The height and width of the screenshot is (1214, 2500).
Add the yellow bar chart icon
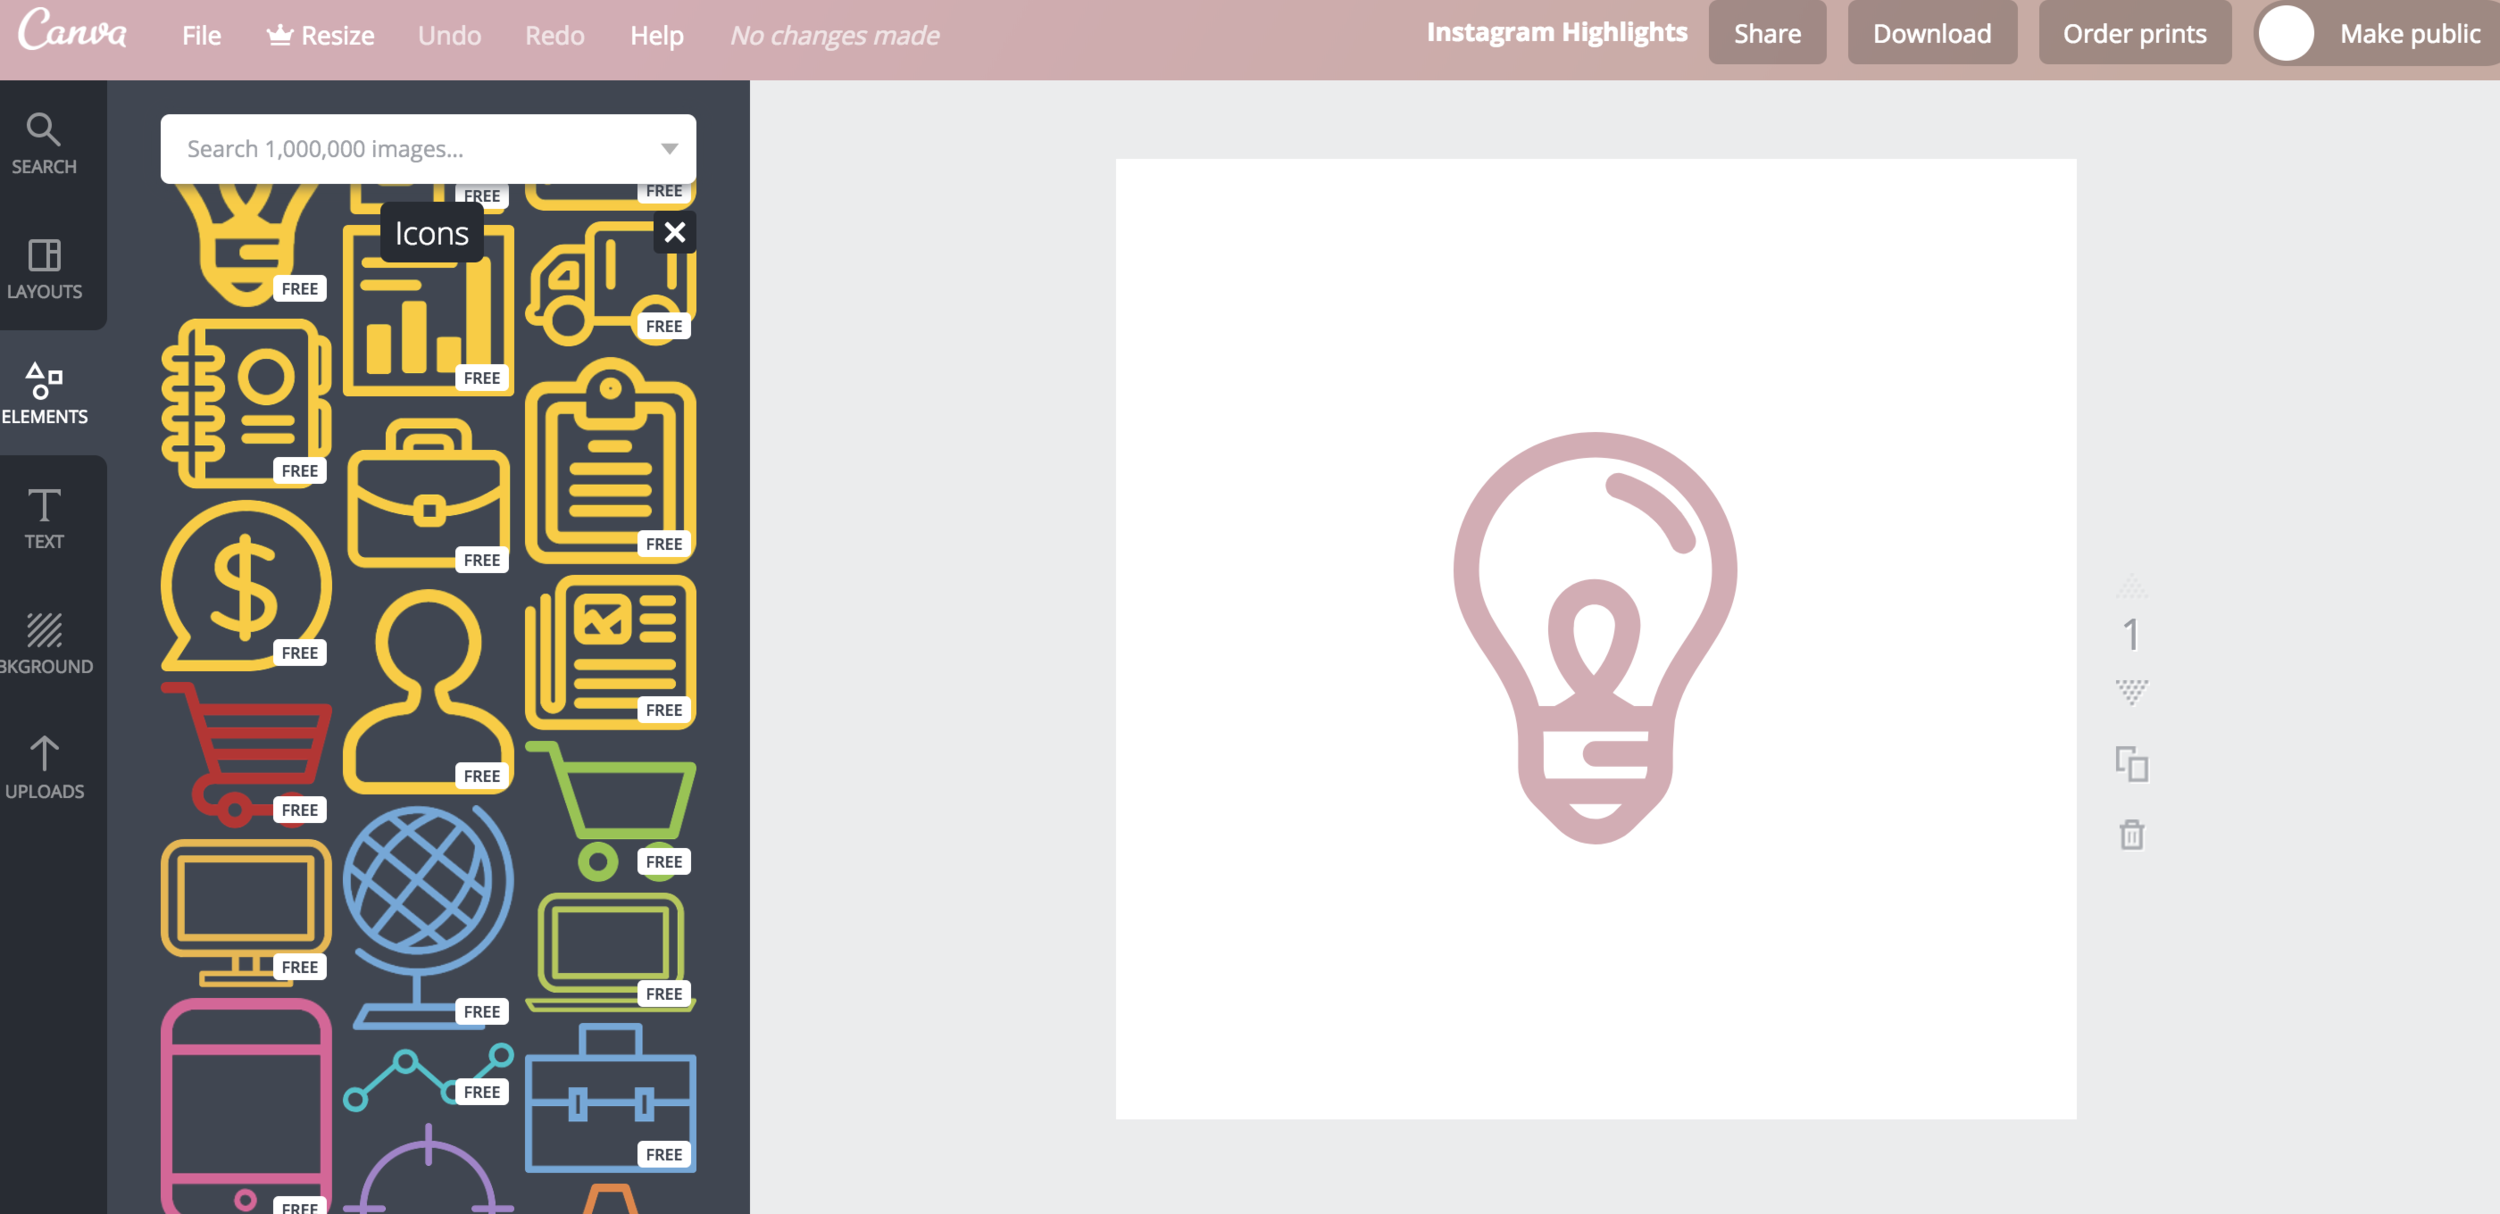(x=428, y=309)
